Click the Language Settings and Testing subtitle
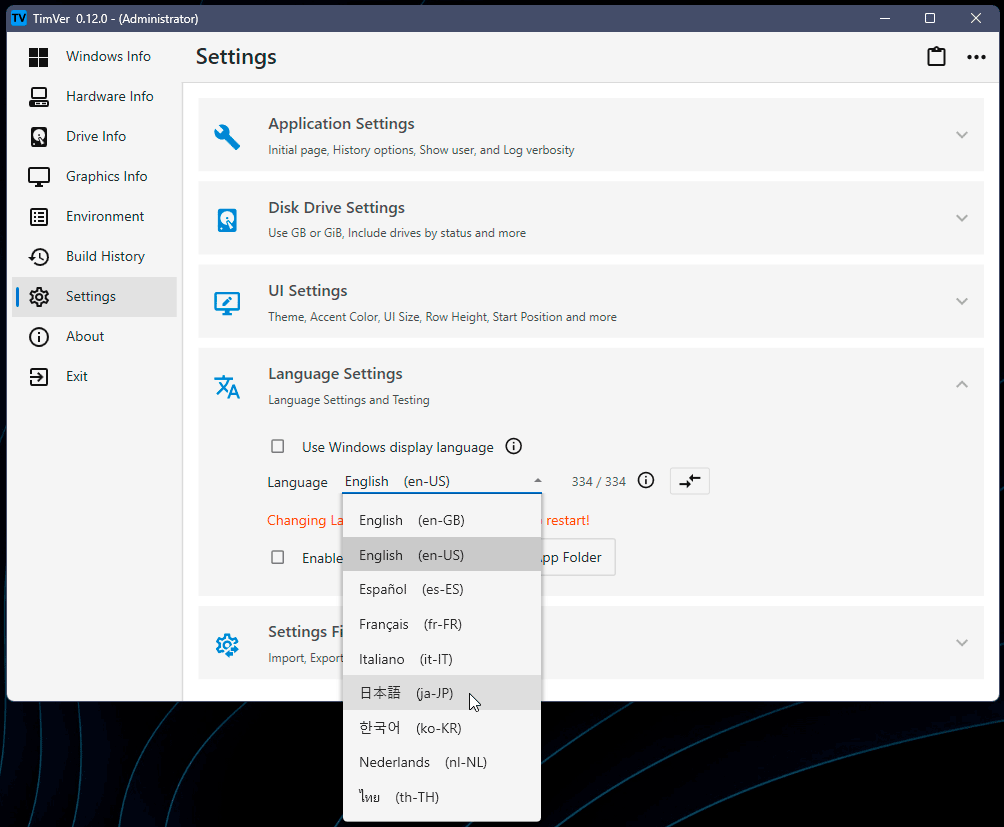 [x=348, y=400]
